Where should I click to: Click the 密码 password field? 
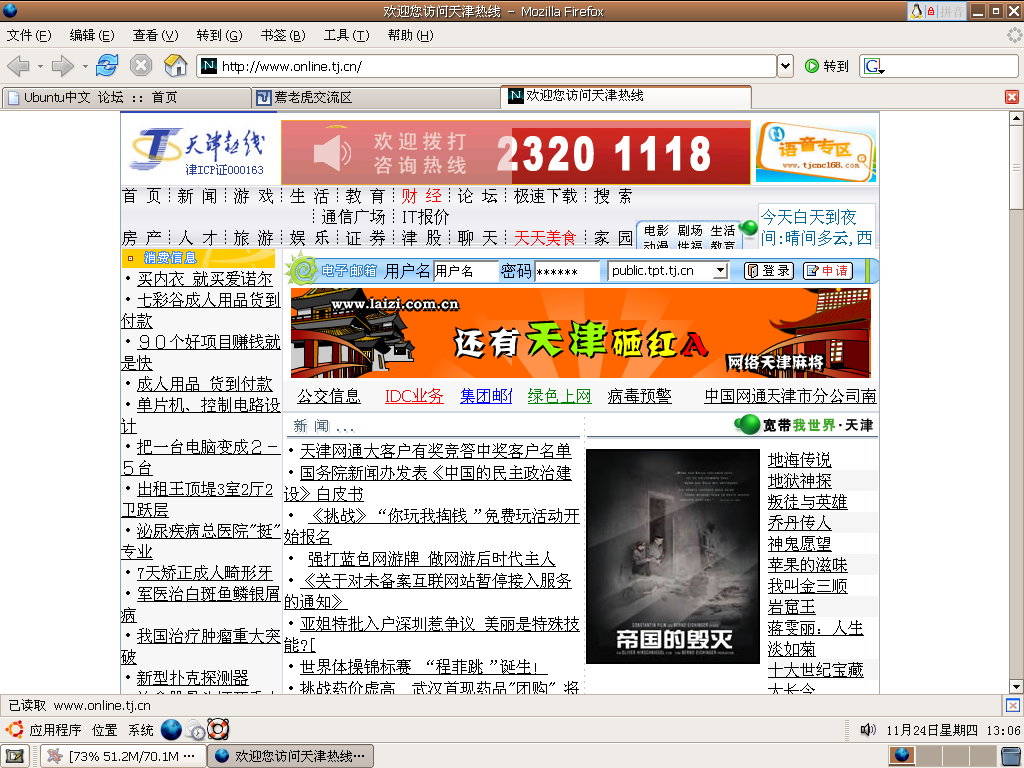tap(567, 270)
